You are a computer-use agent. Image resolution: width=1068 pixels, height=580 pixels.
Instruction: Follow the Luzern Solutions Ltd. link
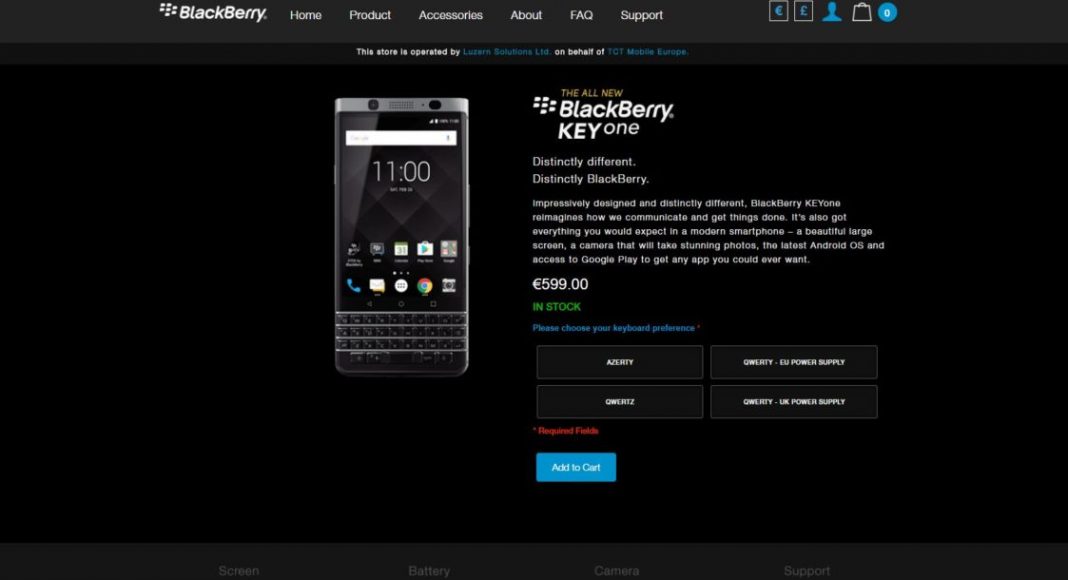tap(507, 52)
